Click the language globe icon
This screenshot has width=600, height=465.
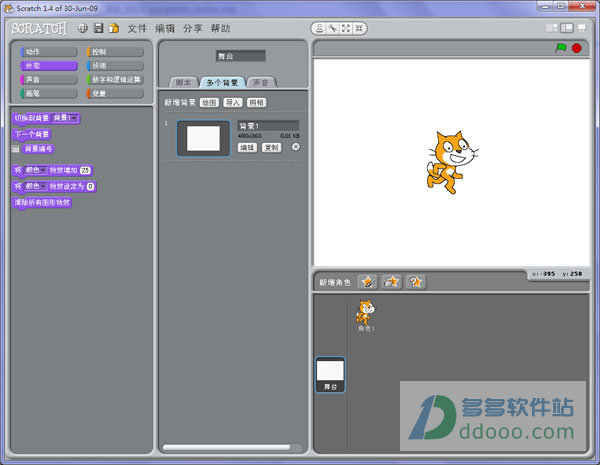[83, 28]
